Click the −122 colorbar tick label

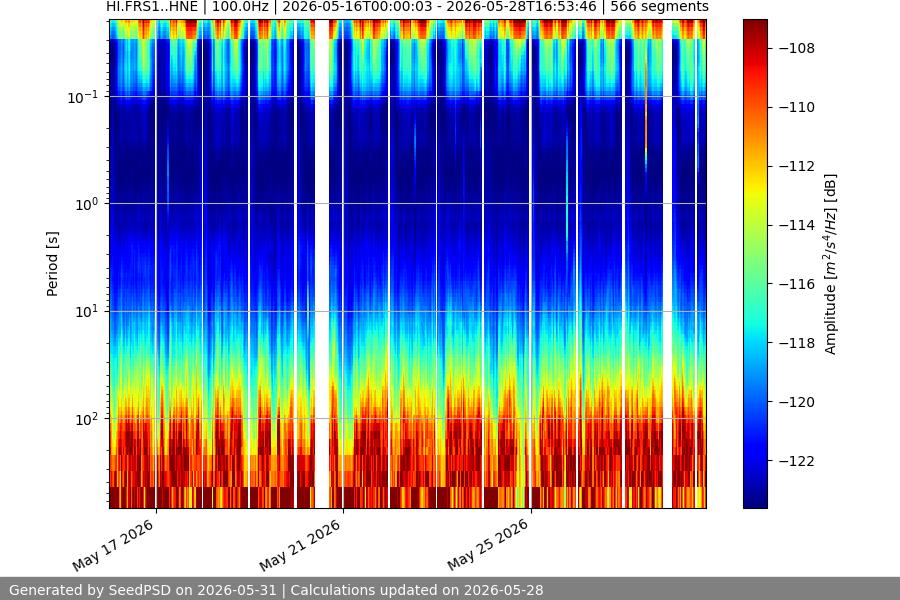[x=797, y=461]
